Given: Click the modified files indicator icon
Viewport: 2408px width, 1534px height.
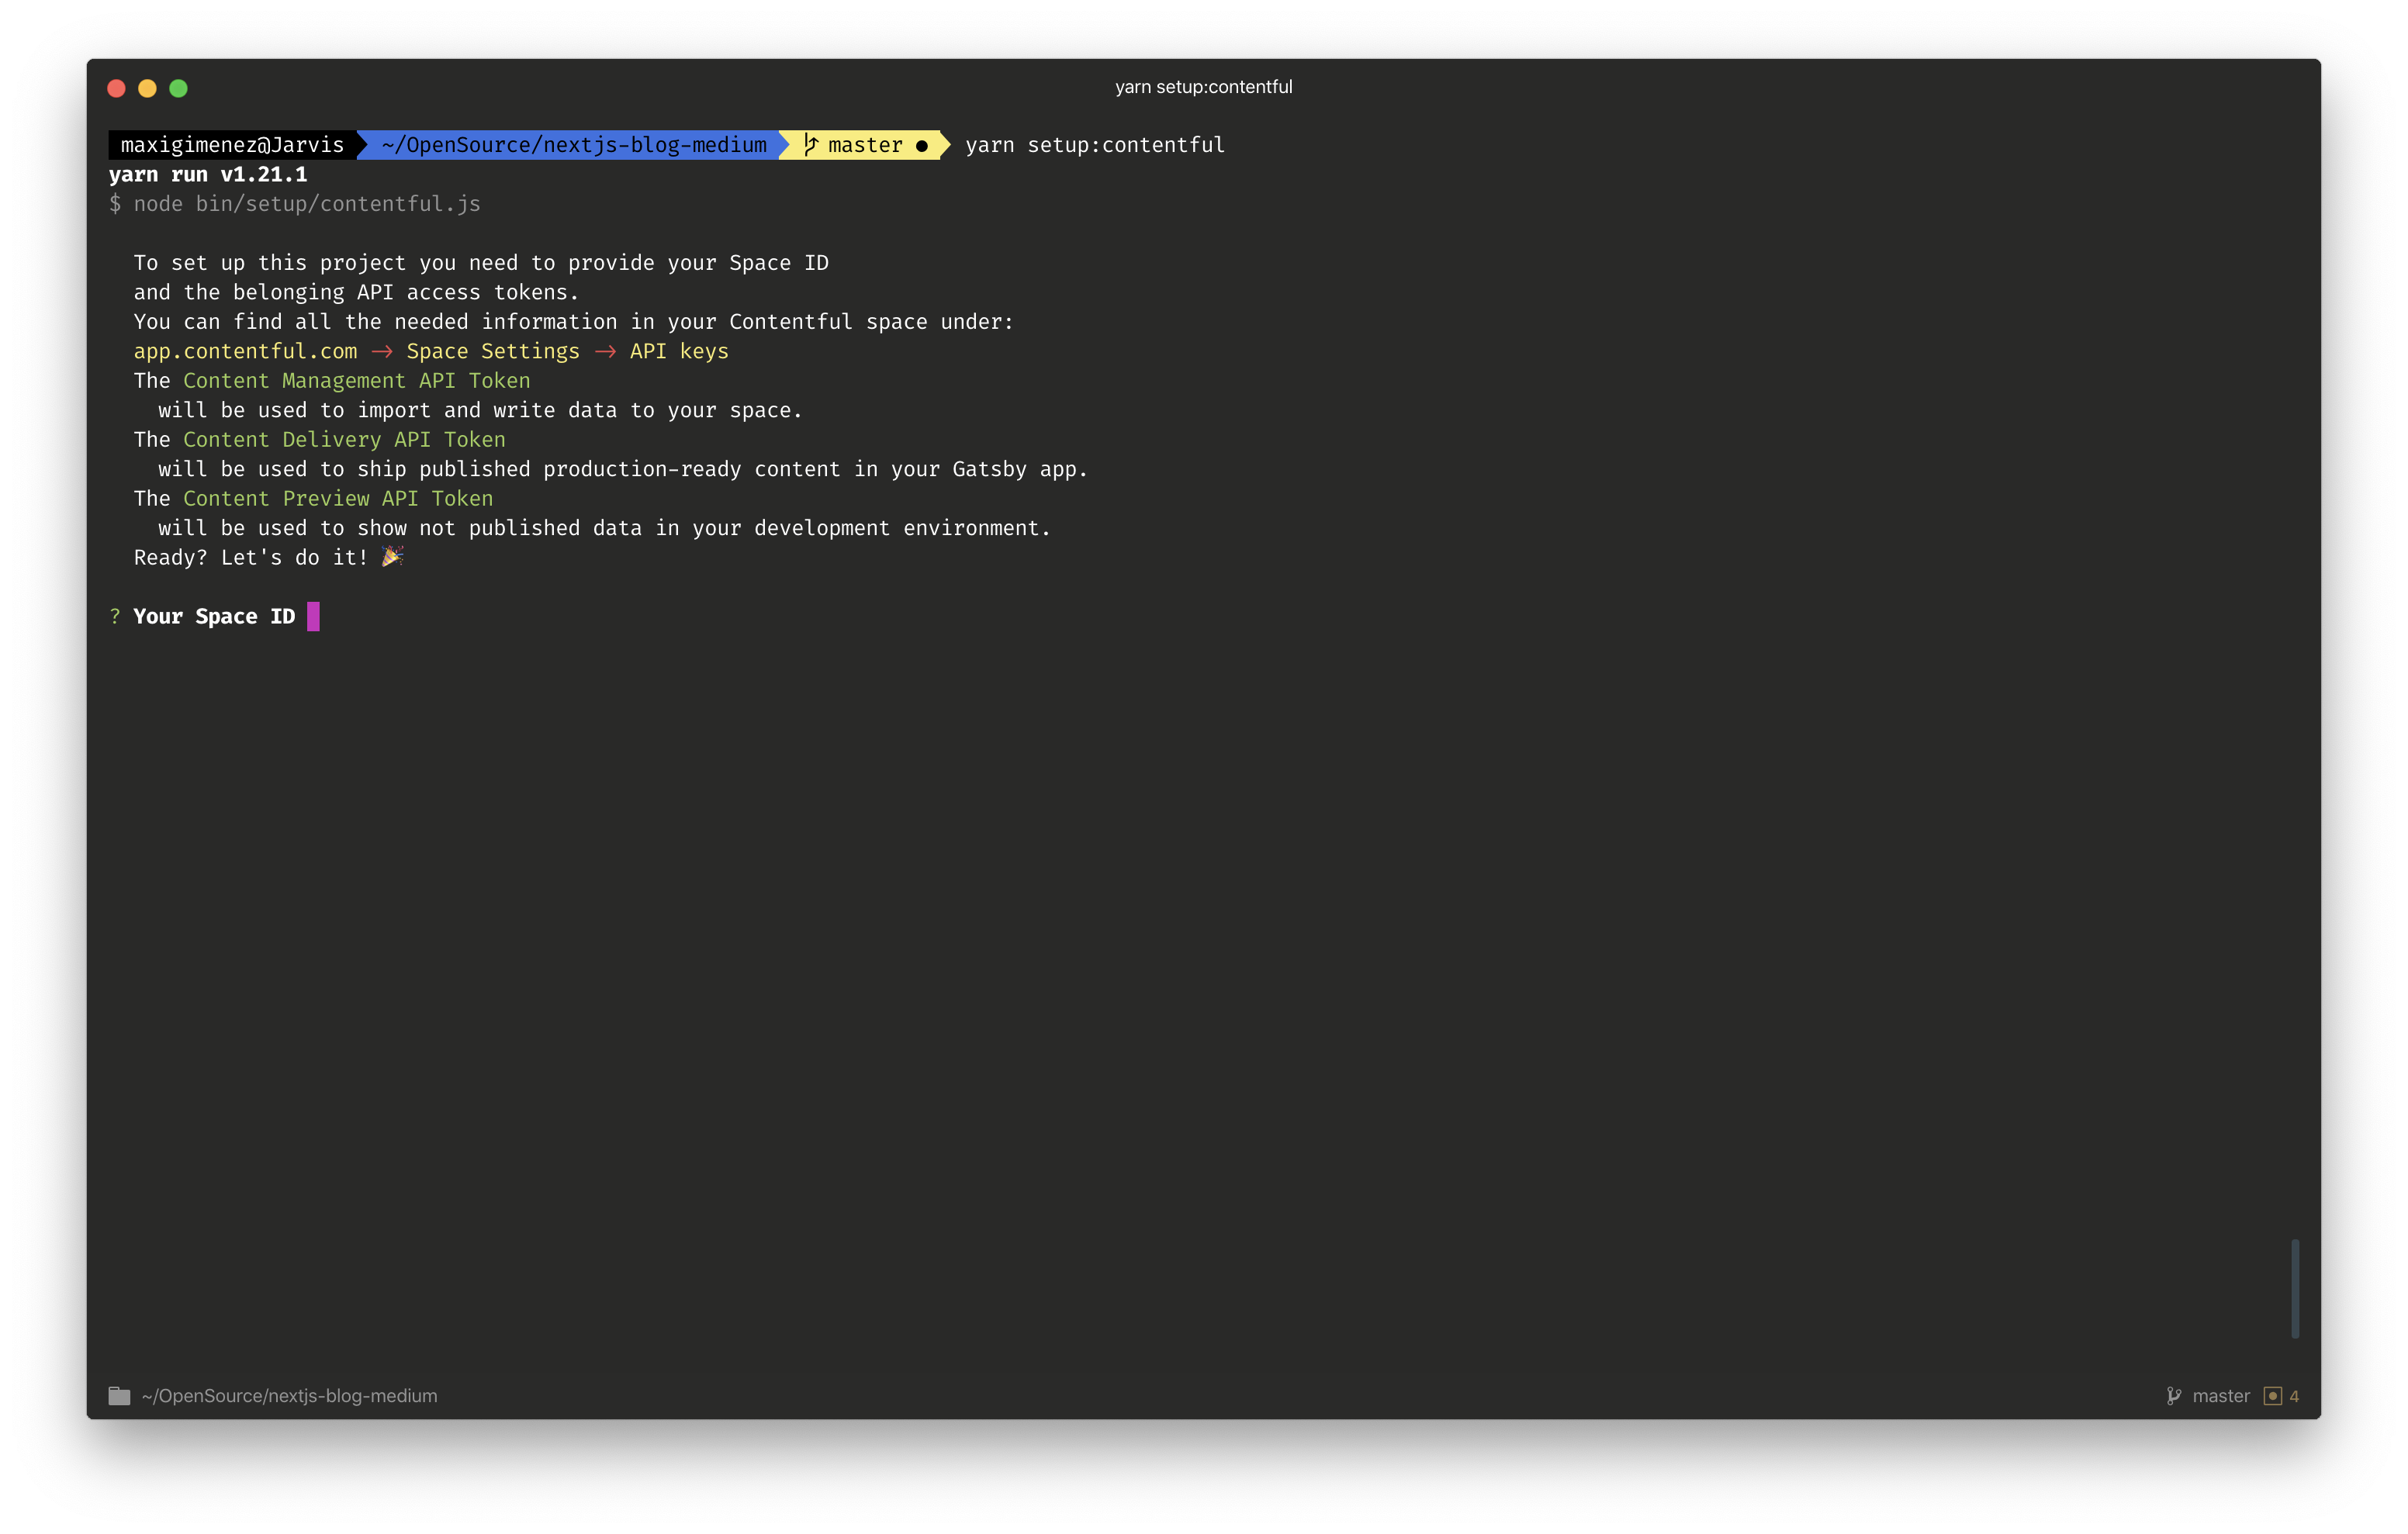Looking at the screenshot, I should 2272,1396.
